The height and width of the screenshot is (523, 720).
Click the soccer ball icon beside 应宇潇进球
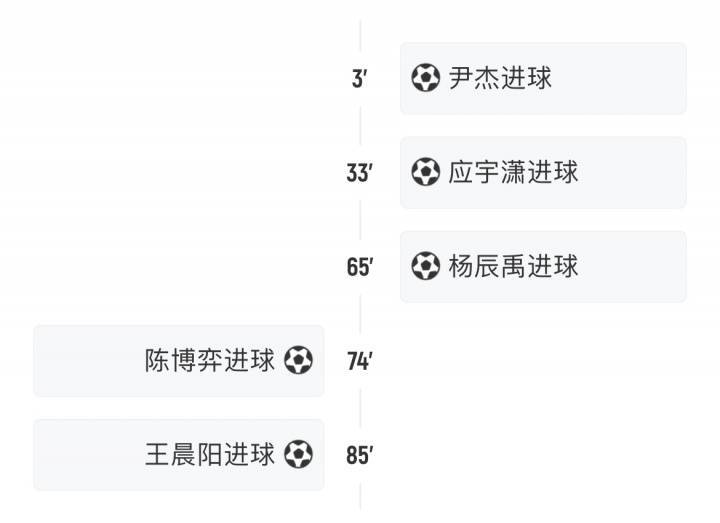click(426, 172)
